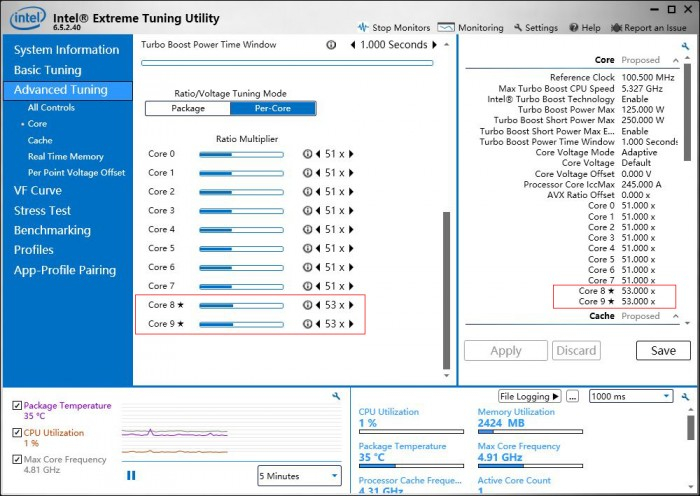The height and width of the screenshot is (496, 700).
Task: Click the wrench icon above the monitoring graph
Action: 336,397
